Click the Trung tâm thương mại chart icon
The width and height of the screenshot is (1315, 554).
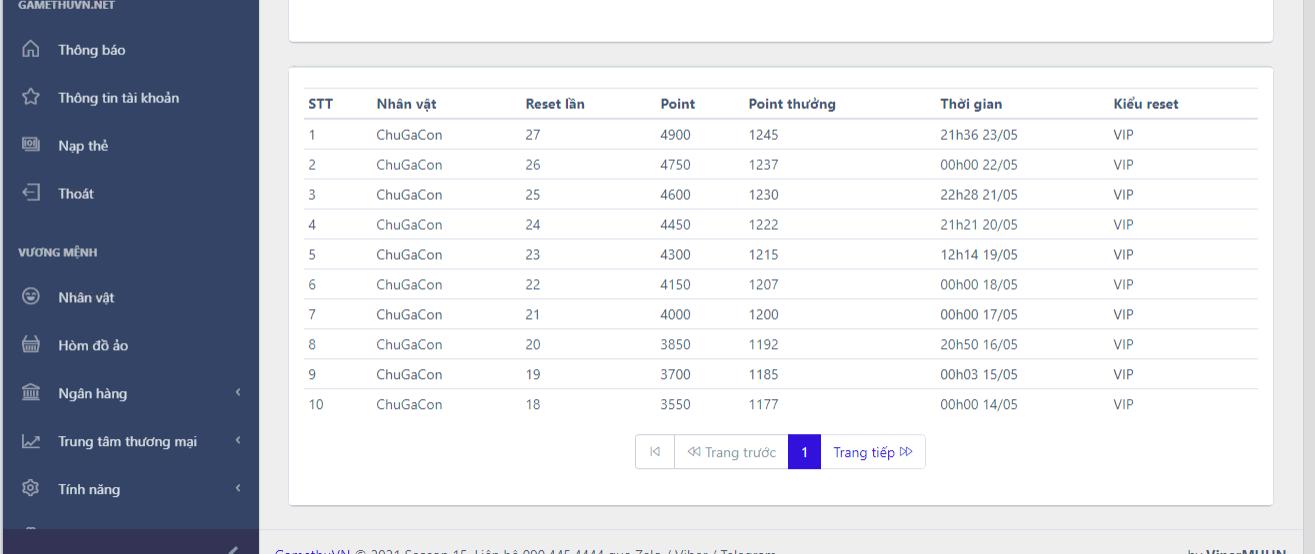(x=31, y=441)
